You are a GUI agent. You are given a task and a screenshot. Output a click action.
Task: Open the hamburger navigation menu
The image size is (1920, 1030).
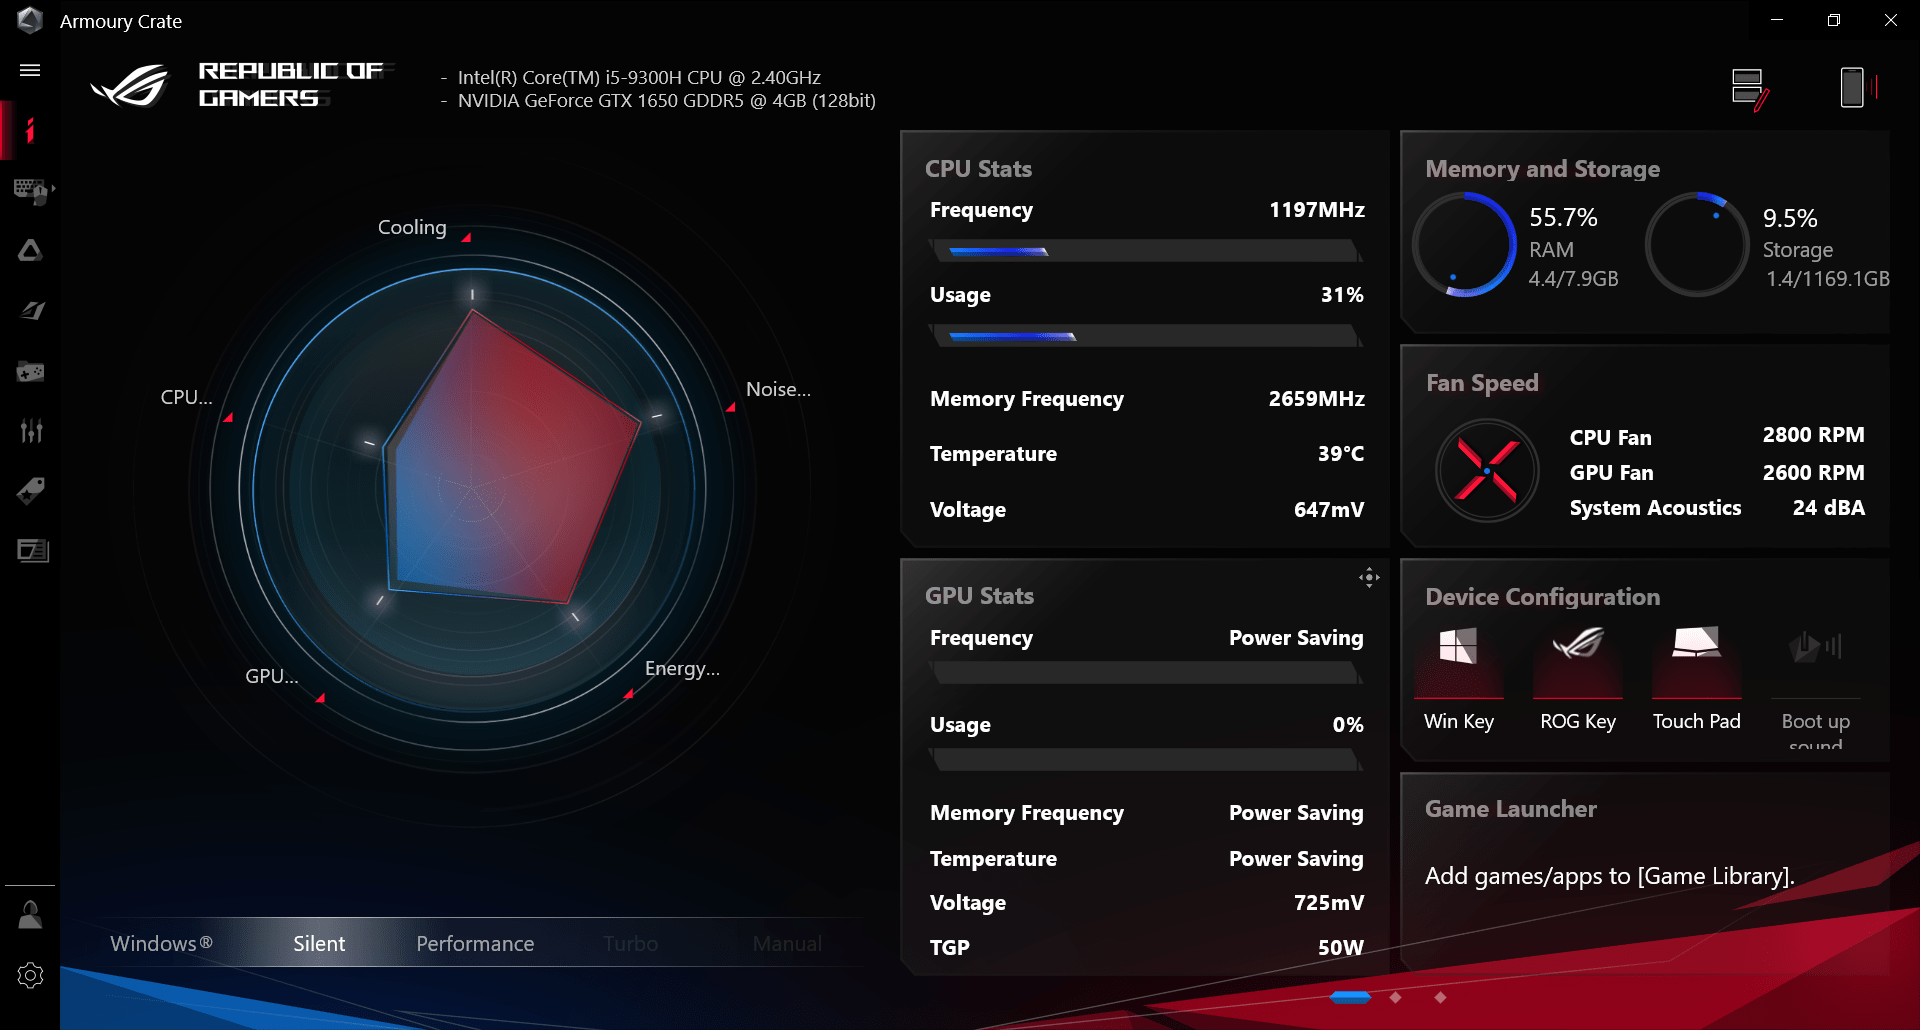point(30,70)
